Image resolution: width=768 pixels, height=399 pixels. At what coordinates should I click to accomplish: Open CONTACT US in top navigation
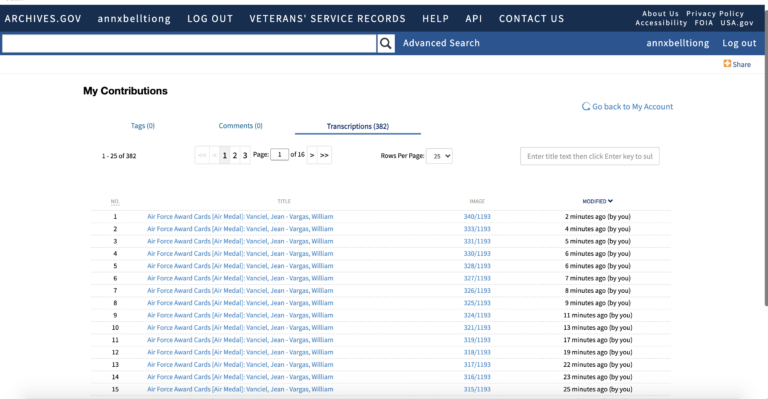coord(531,19)
